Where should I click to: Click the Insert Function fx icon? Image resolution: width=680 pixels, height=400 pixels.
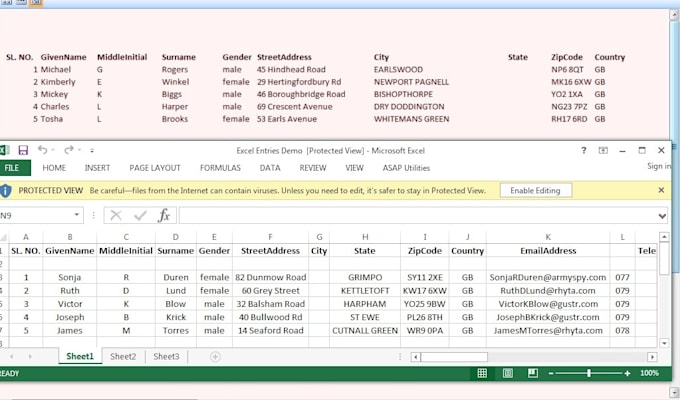pos(164,215)
